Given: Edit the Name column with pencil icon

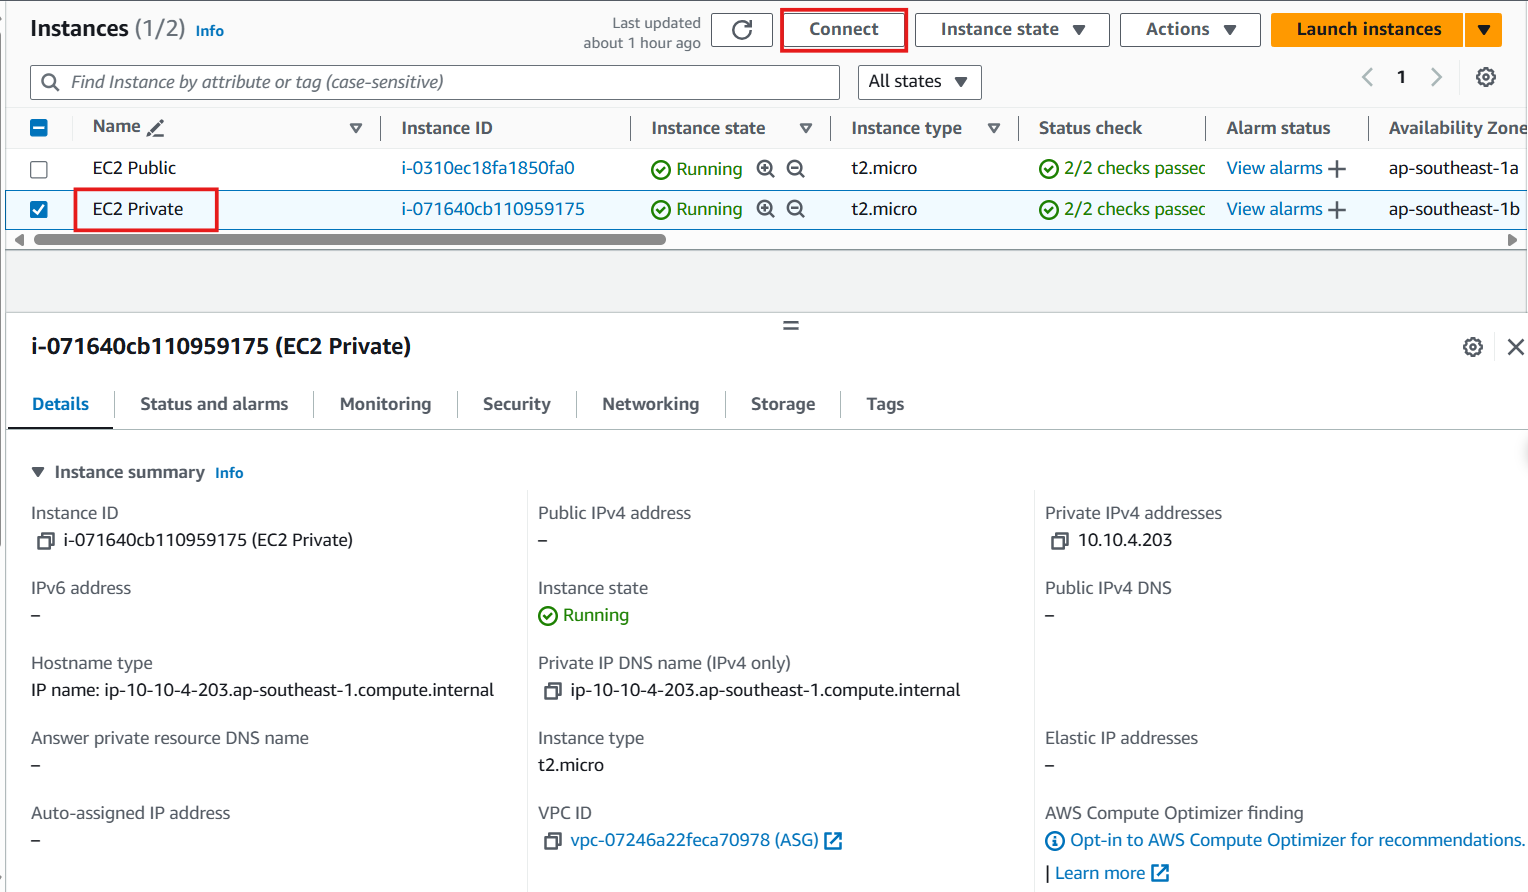Looking at the screenshot, I should click(155, 128).
